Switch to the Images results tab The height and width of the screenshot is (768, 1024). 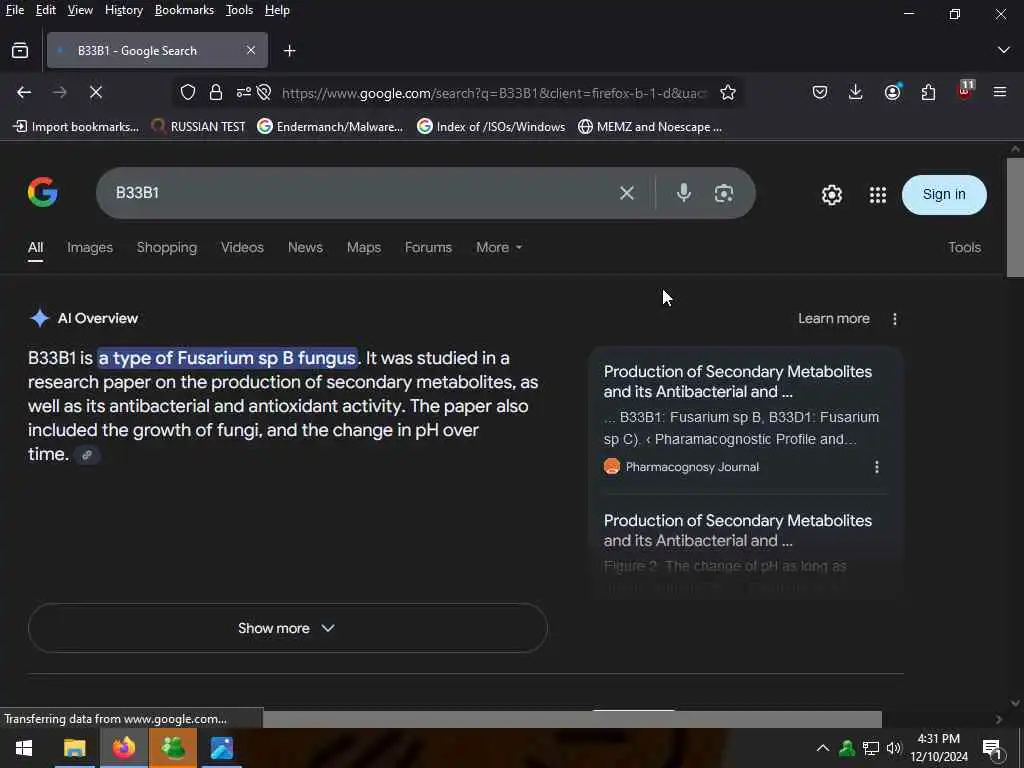coord(90,248)
